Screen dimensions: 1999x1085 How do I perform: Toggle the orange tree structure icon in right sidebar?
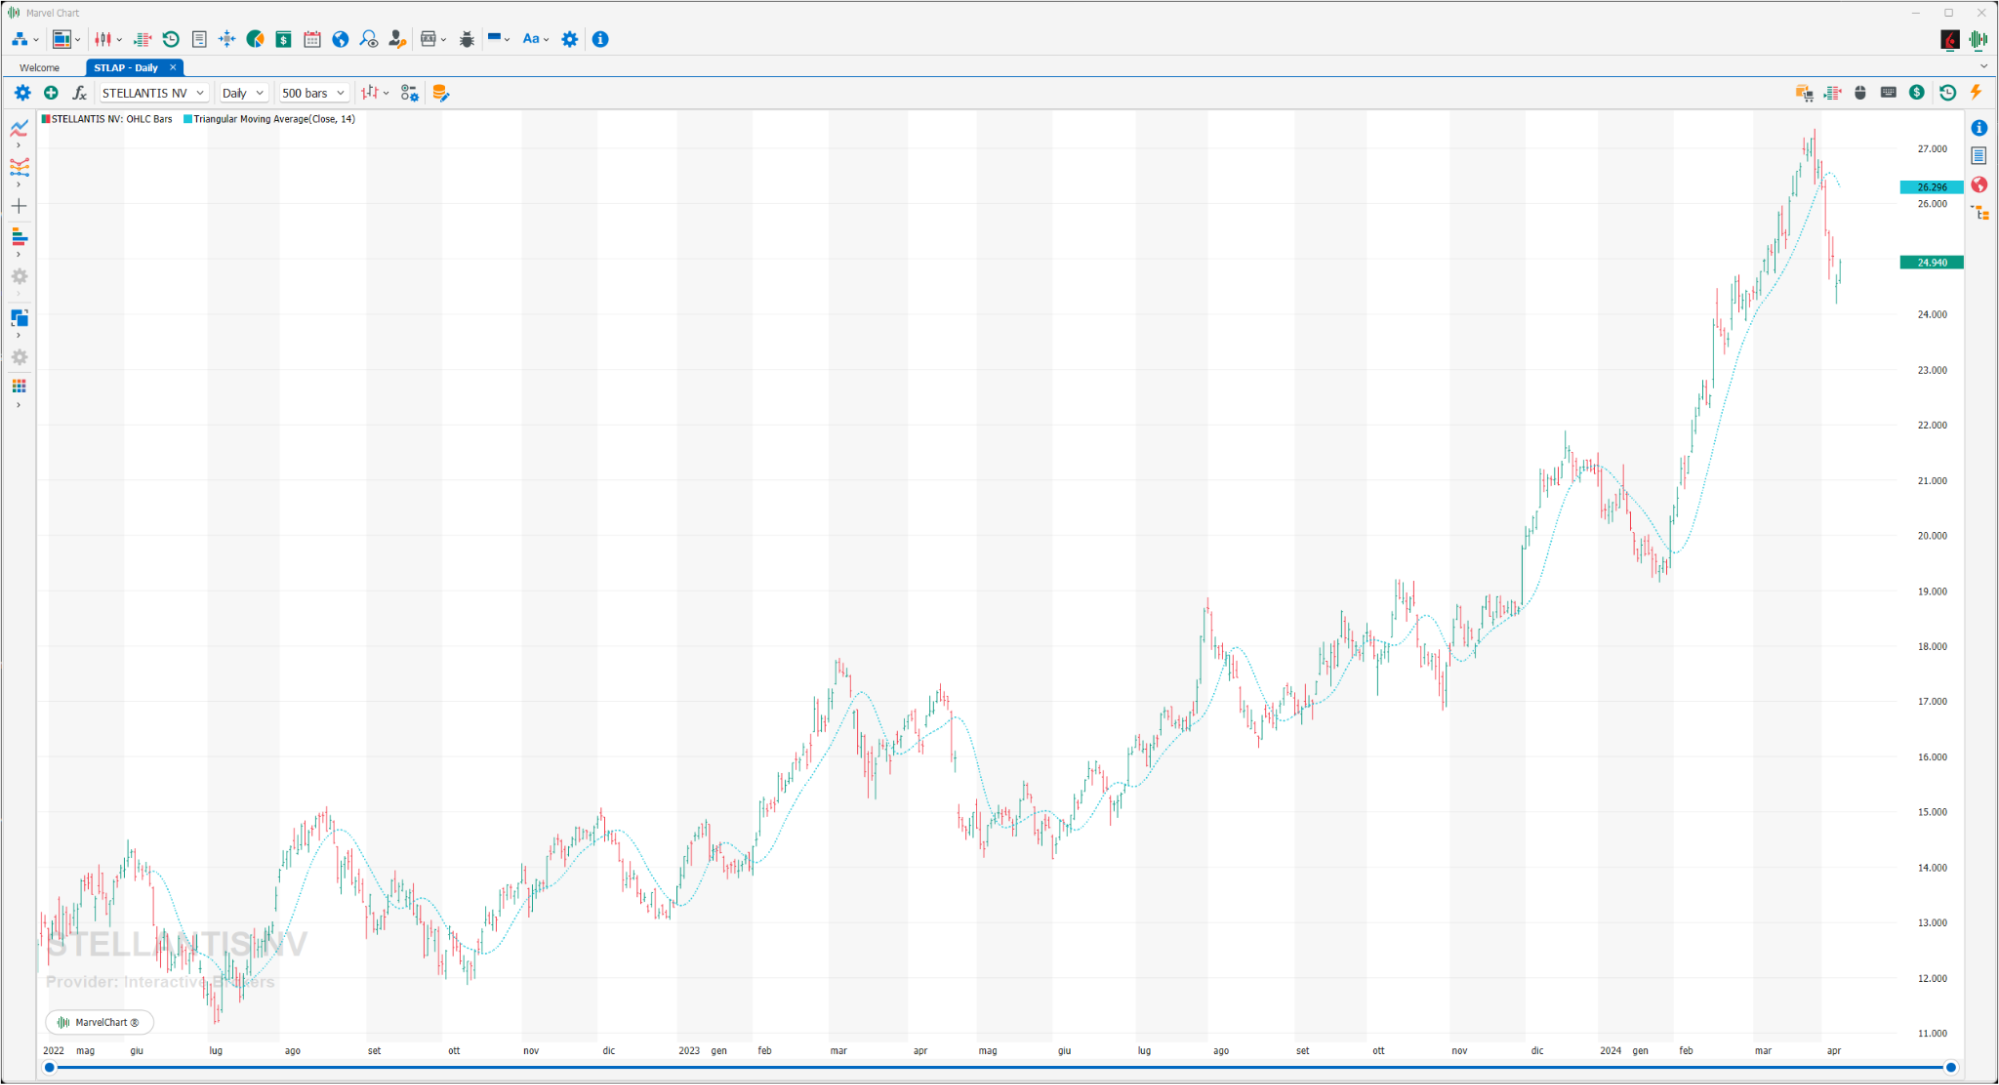click(1980, 213)
